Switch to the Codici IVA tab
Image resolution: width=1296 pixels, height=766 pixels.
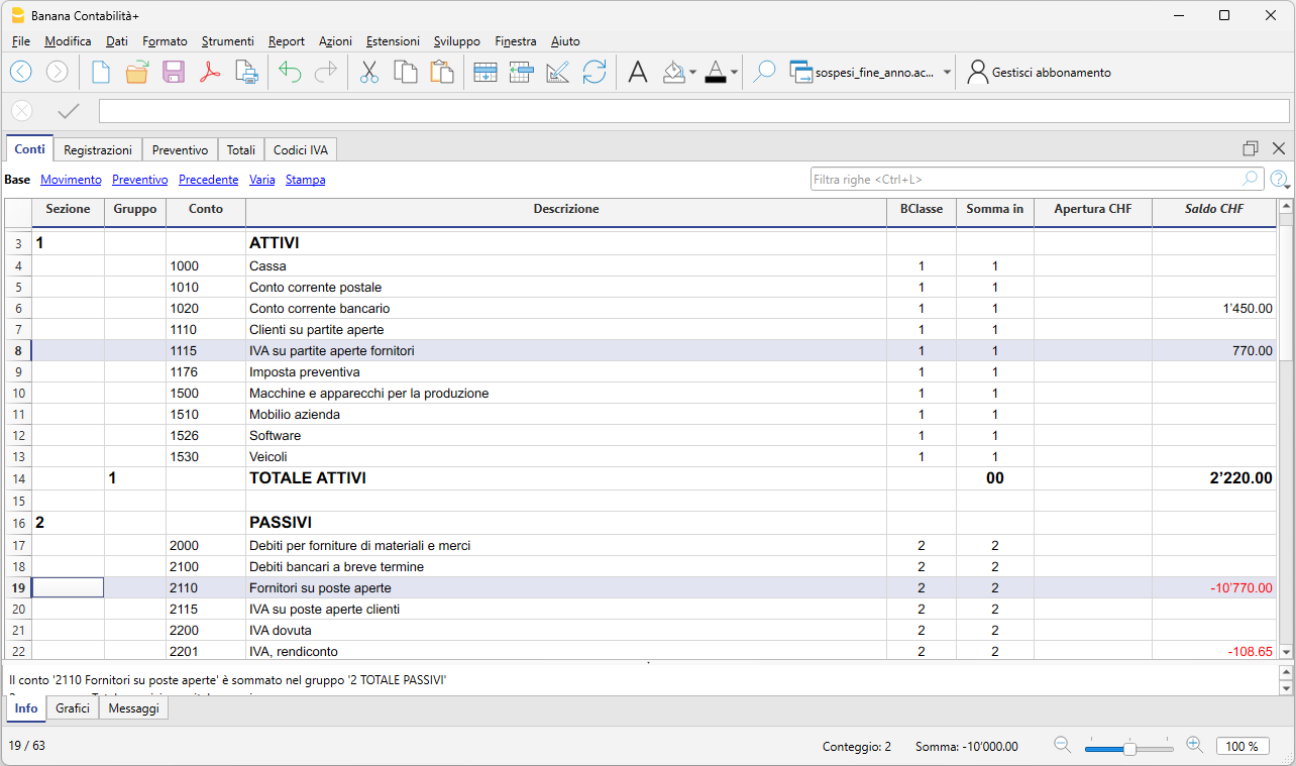[301, 150]
